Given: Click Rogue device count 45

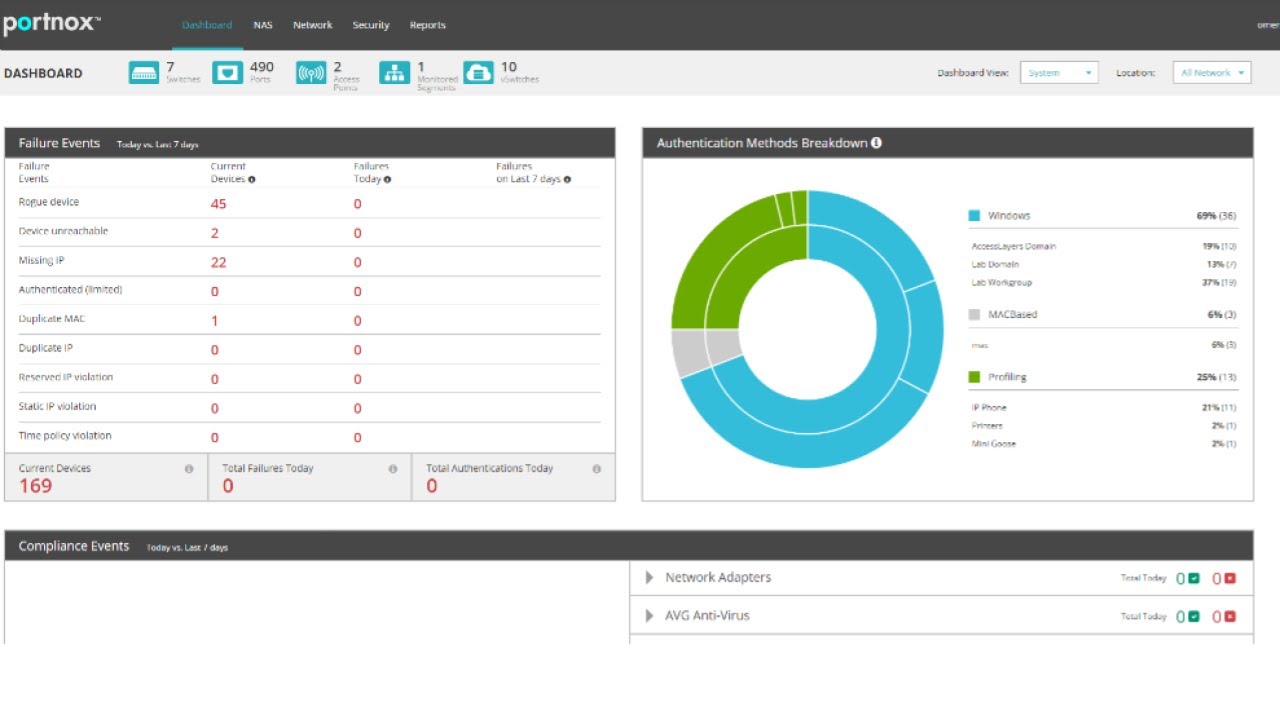Looking at the screenshot, I should tap(218, 204).
